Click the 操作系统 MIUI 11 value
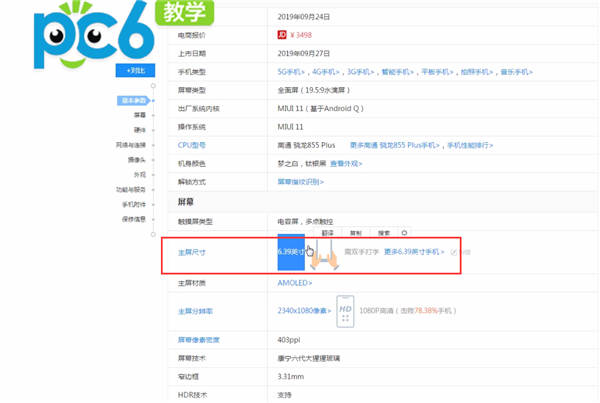Screen dimensions: 600x403 pos(290,127)
